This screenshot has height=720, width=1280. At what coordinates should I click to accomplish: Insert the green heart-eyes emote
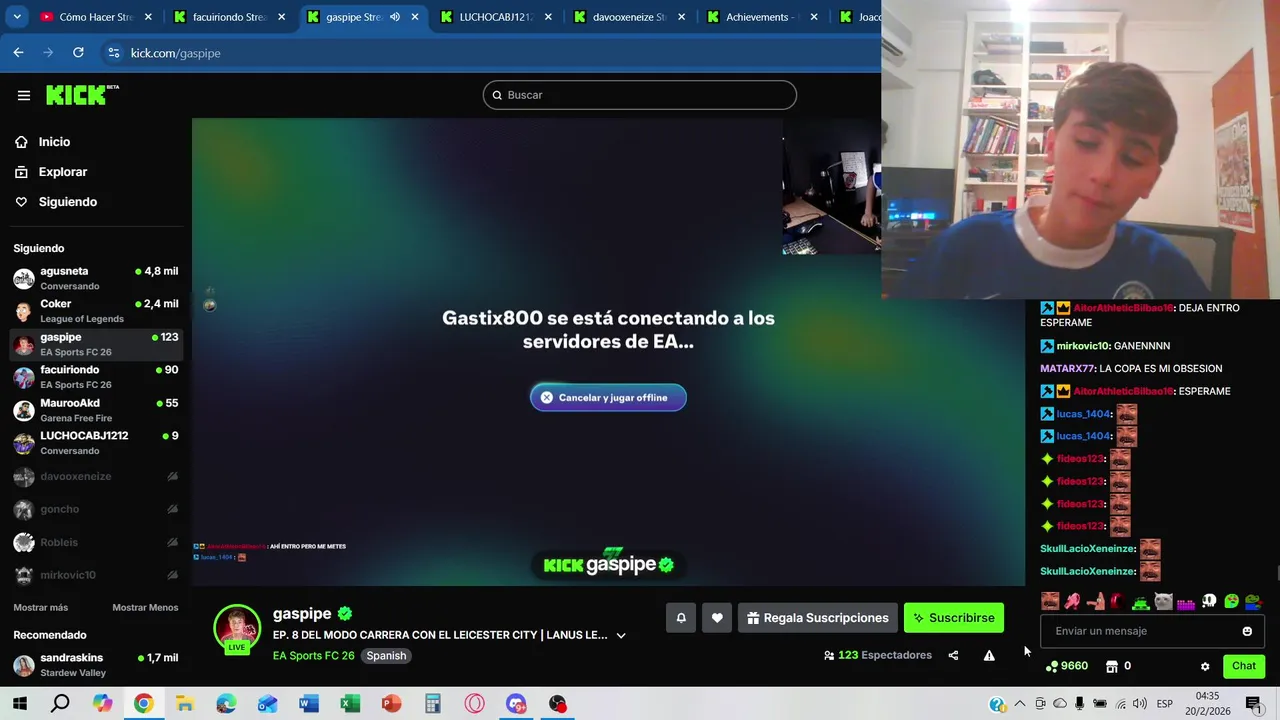click(x=1231, y=601)
